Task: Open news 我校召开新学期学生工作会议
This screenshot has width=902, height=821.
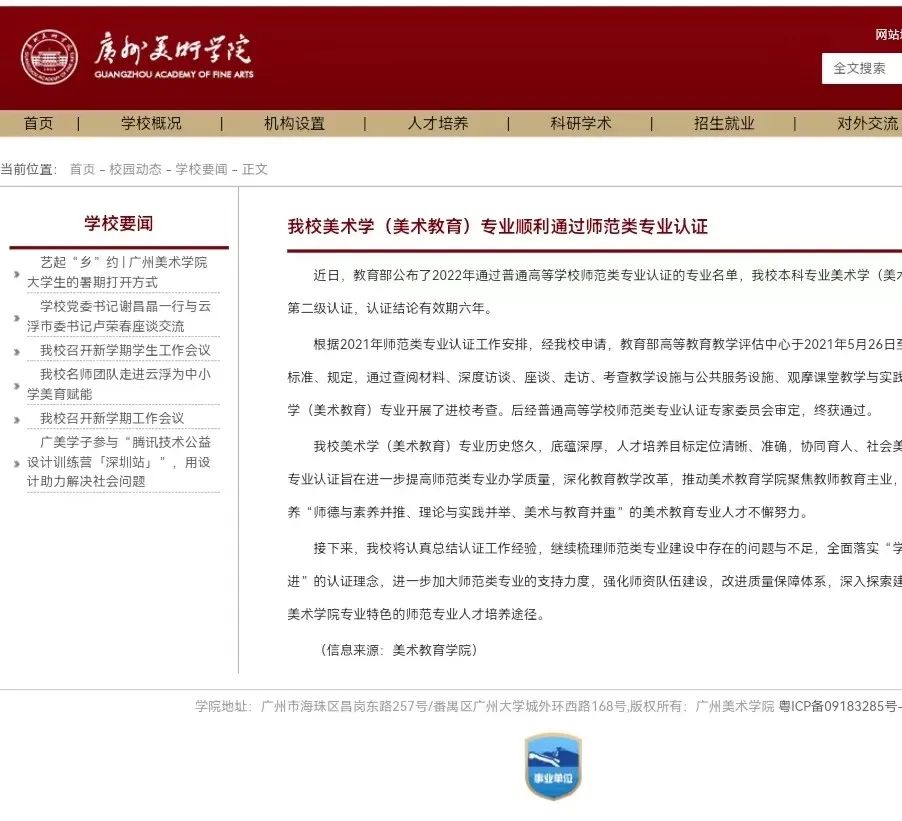Action: (x=125, y=350)
